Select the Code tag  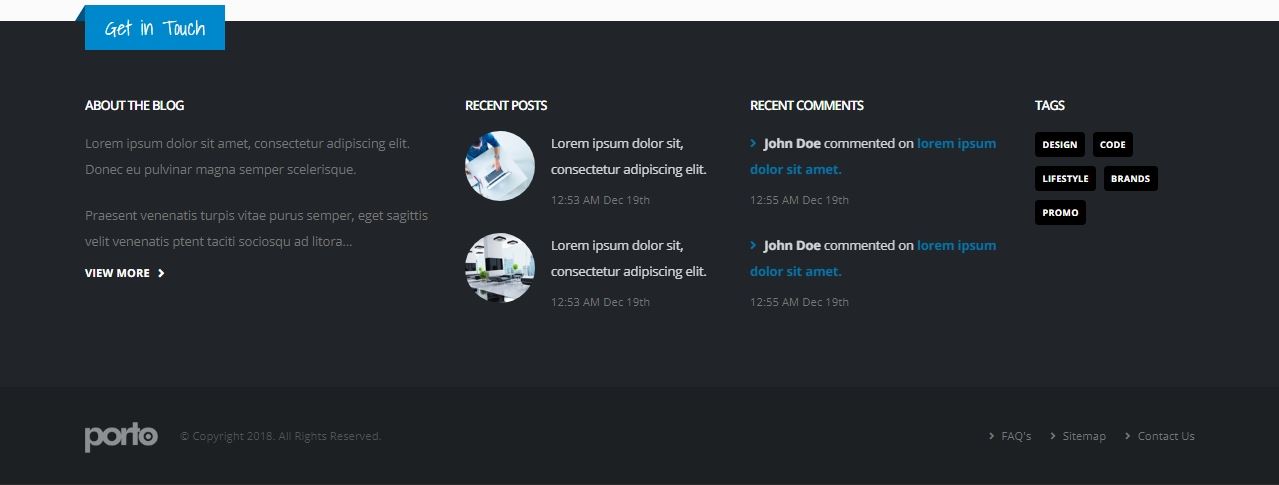[x=1112, y=145]
